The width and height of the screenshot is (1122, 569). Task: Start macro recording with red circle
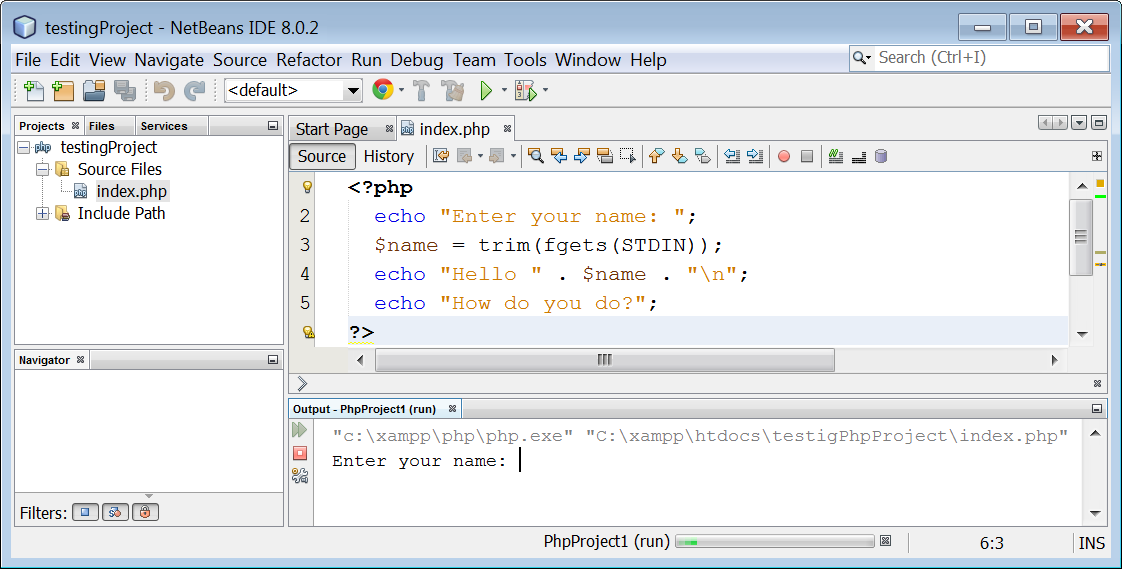pyautogui.click(x=784, y=156)
